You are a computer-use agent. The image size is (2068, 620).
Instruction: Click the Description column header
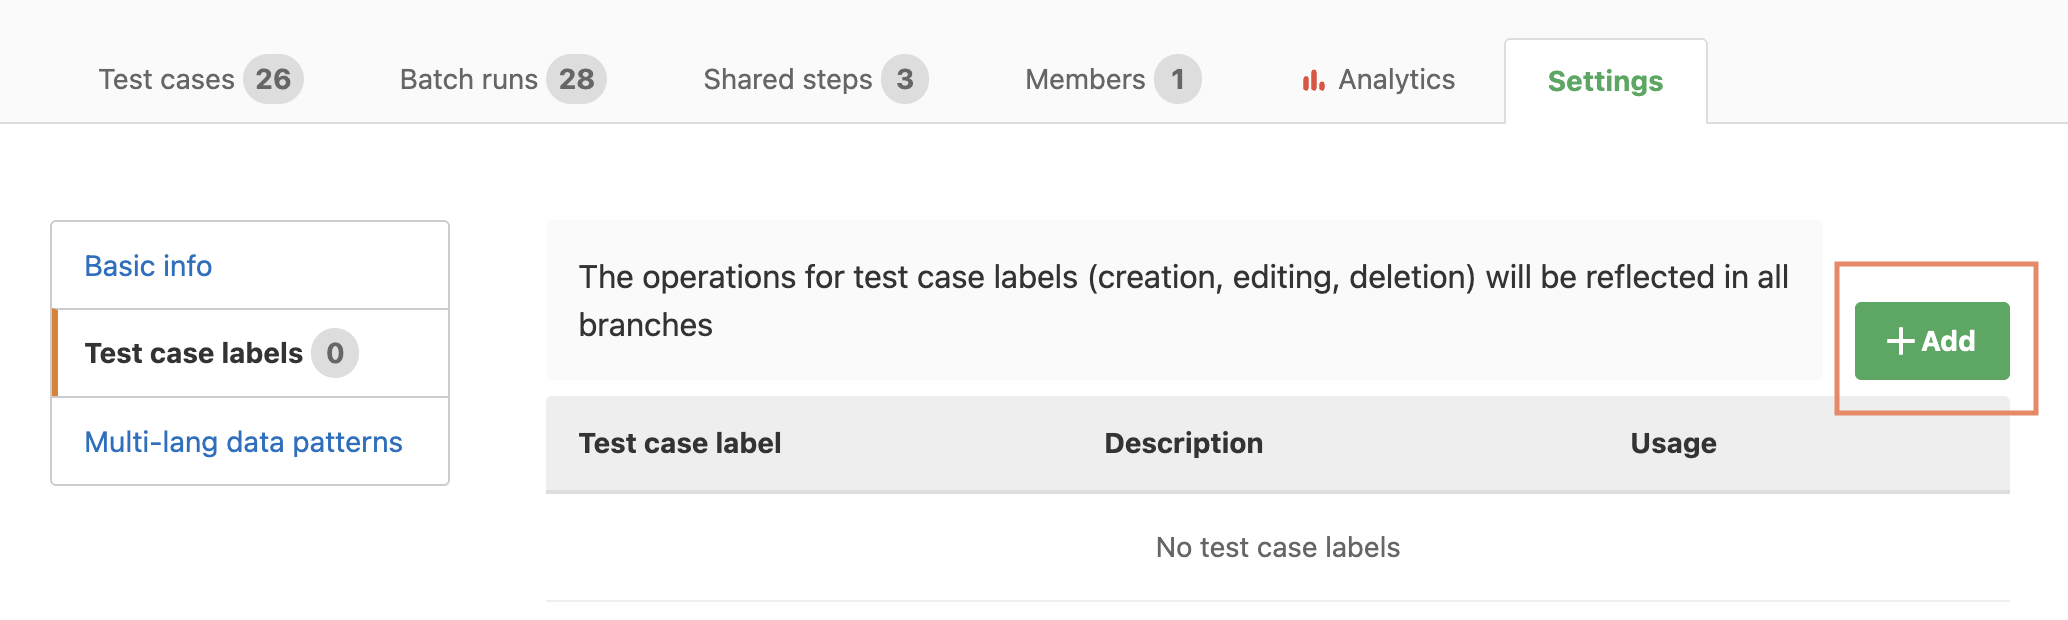coord(1184,443)
